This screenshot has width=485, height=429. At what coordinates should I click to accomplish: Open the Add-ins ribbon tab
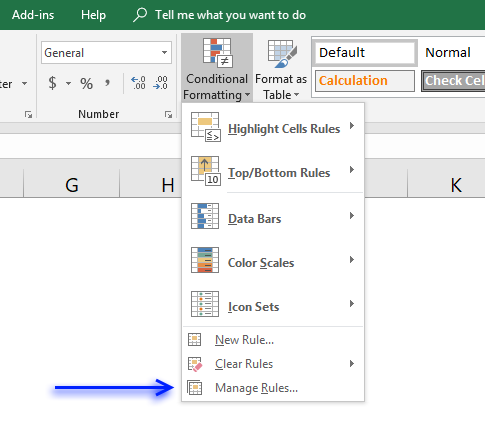[33, 15]
